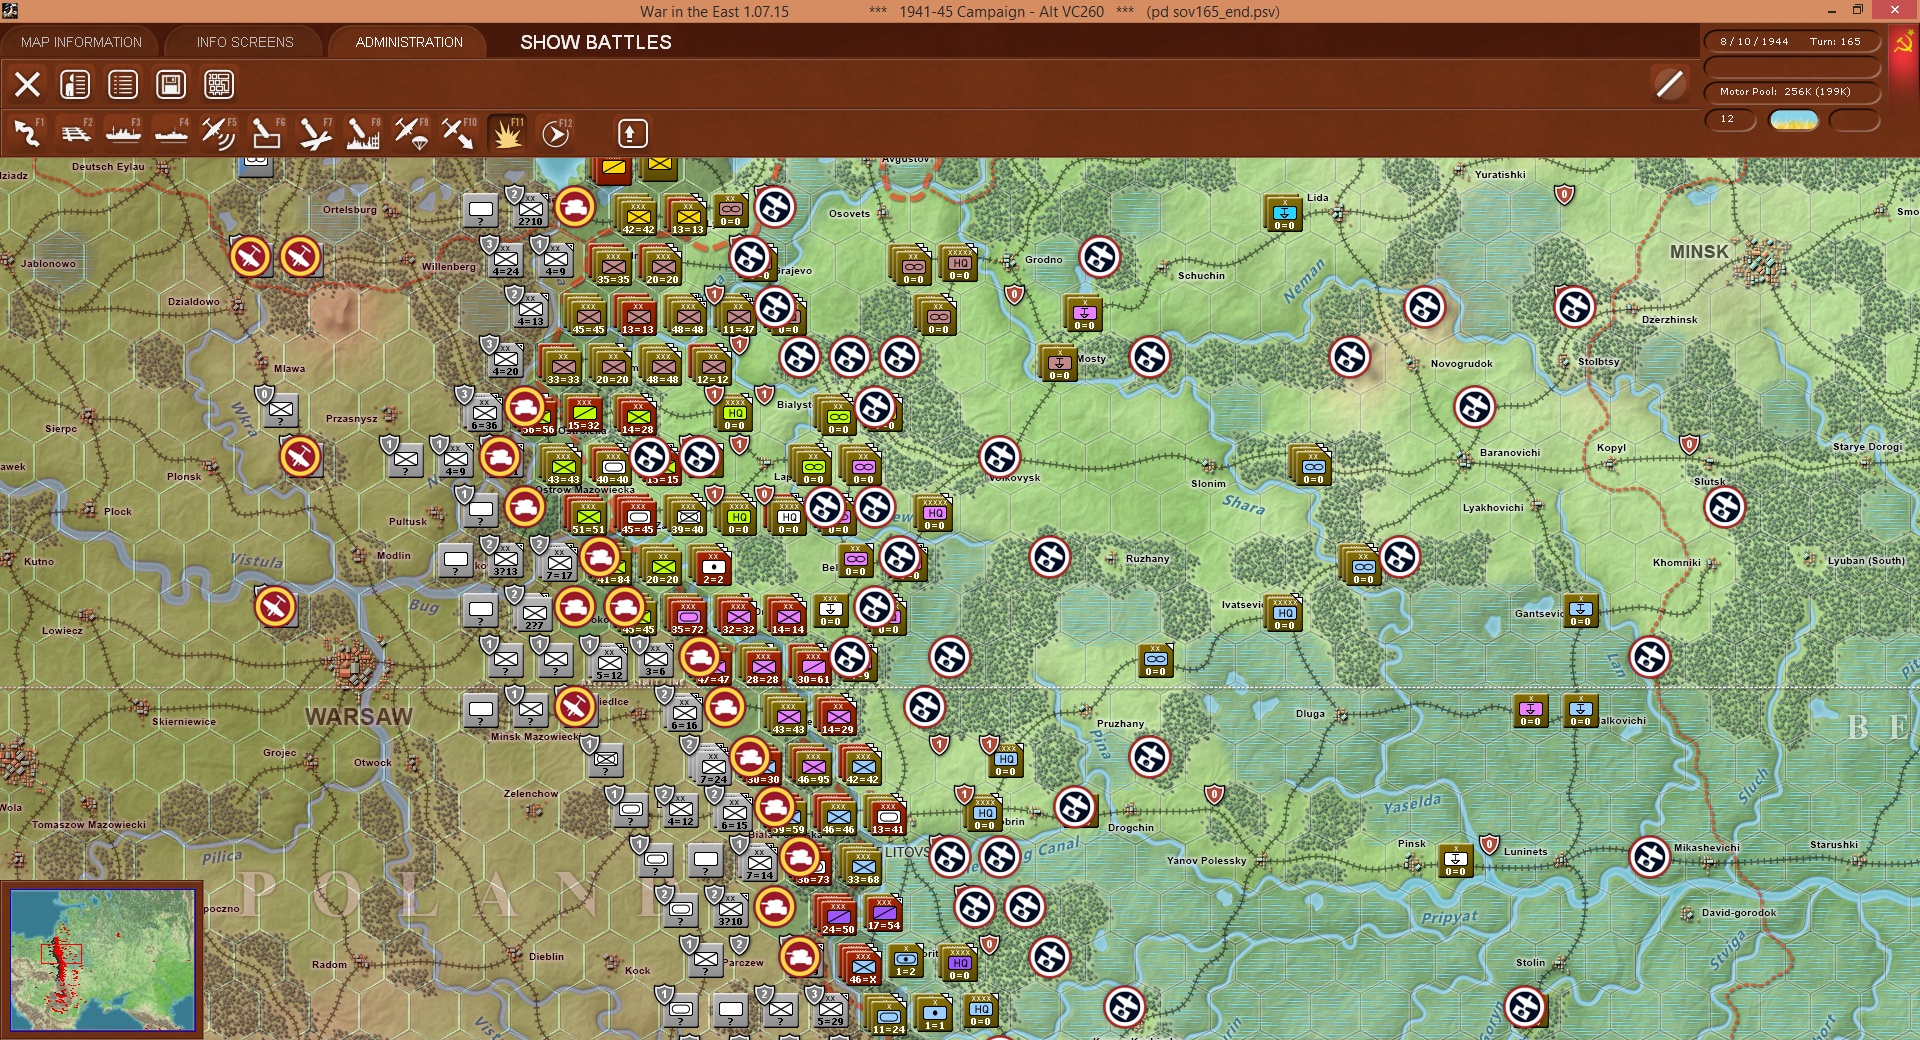Click the weather indicator icon
This screenshot has height=1040, width=1920.
(x=1794, y=120)
